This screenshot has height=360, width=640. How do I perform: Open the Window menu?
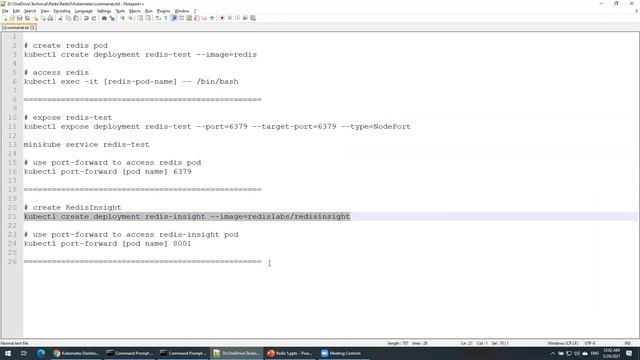tap(182, 11)
